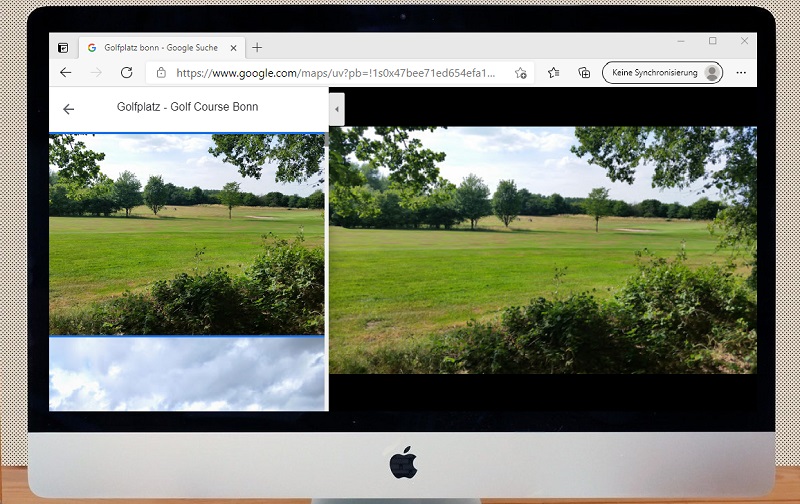Screen dimensions: 800x504
Task: Go back to previous page in browser
Action: [65, 73]
